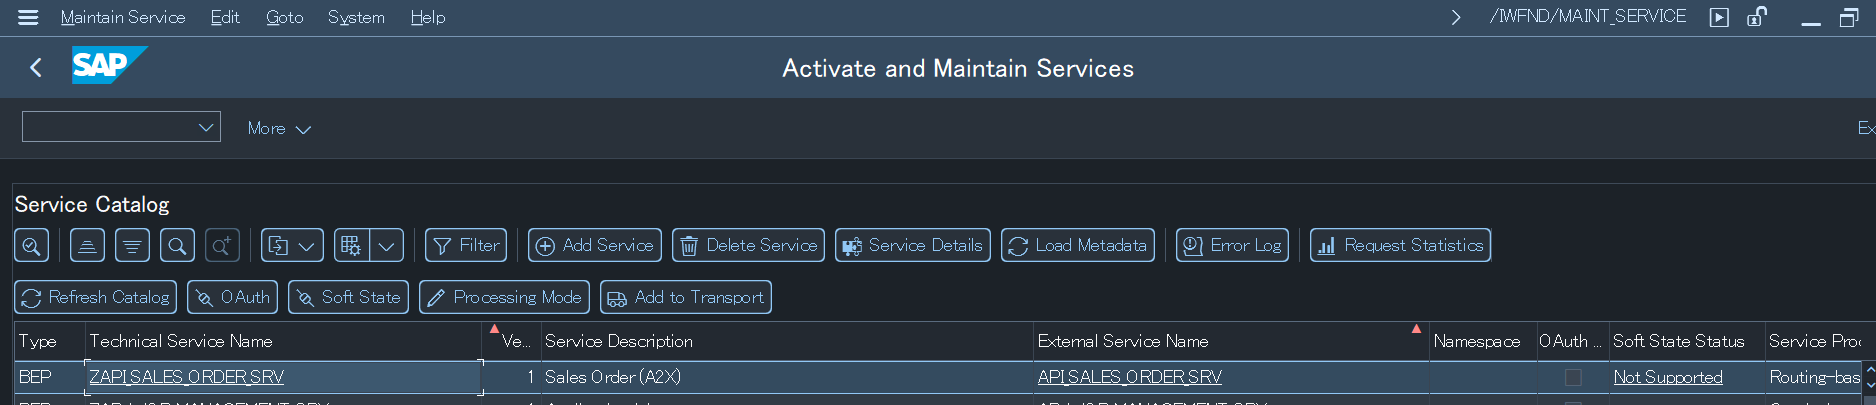This screenshot has width=1876, height=405.
Task: Click the Namespace column header
Action: (1481, 341)
